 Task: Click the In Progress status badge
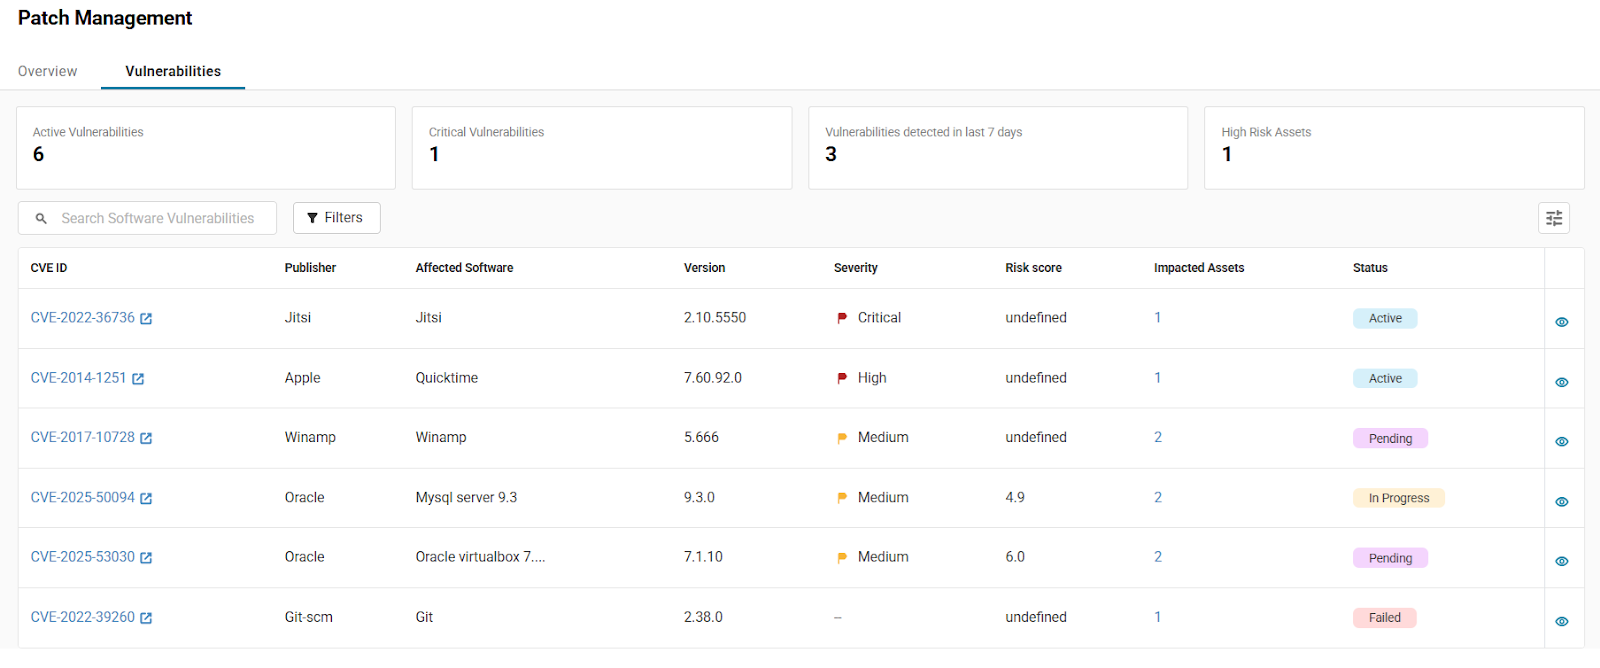pyautogui.click(x=1399, y=498)
